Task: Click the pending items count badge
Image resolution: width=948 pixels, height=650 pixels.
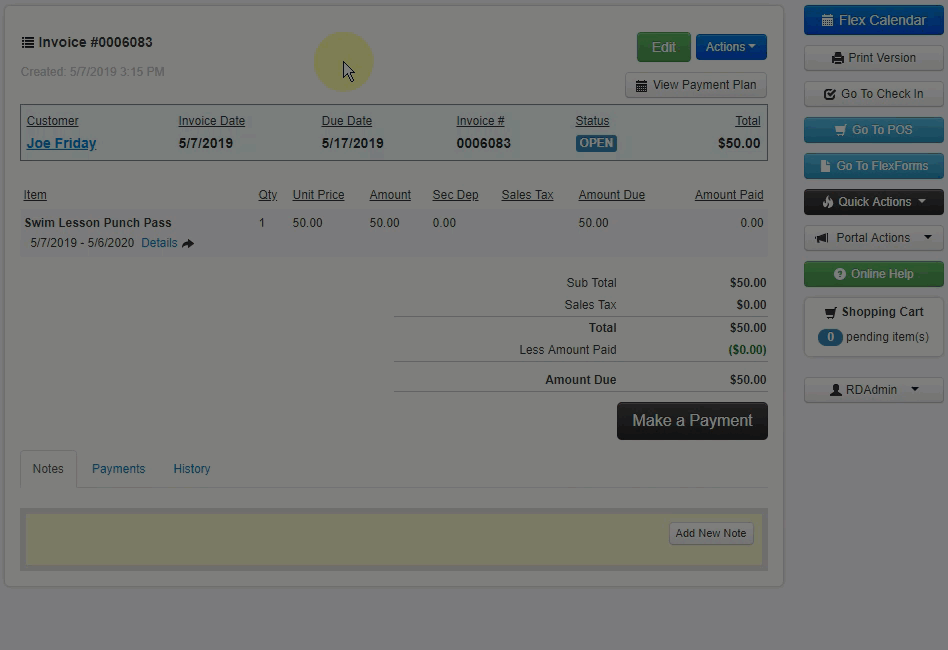Action: point(830,337)
